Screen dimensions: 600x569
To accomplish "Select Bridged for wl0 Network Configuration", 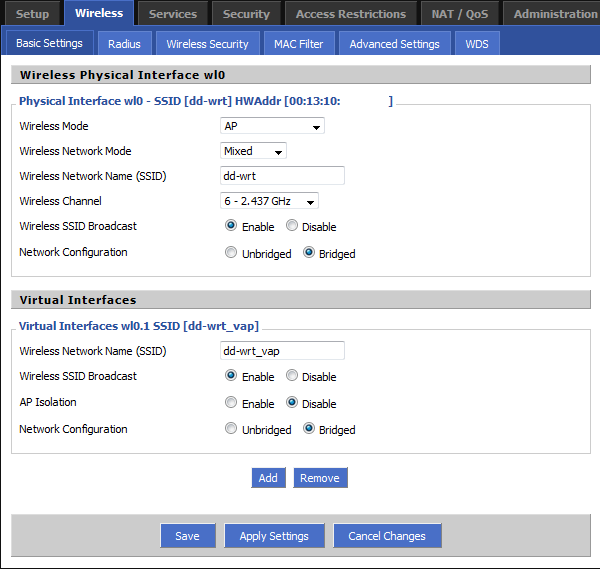I will pyautogui.click(x=309, y=252).
